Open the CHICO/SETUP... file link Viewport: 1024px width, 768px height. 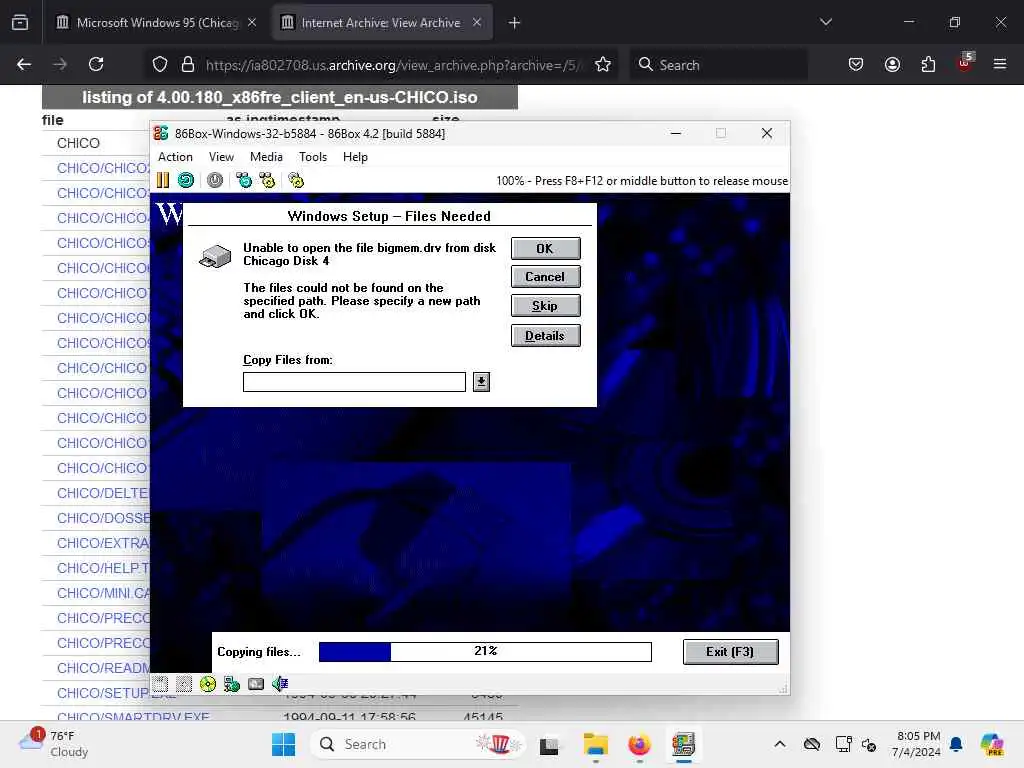(103, 693)
